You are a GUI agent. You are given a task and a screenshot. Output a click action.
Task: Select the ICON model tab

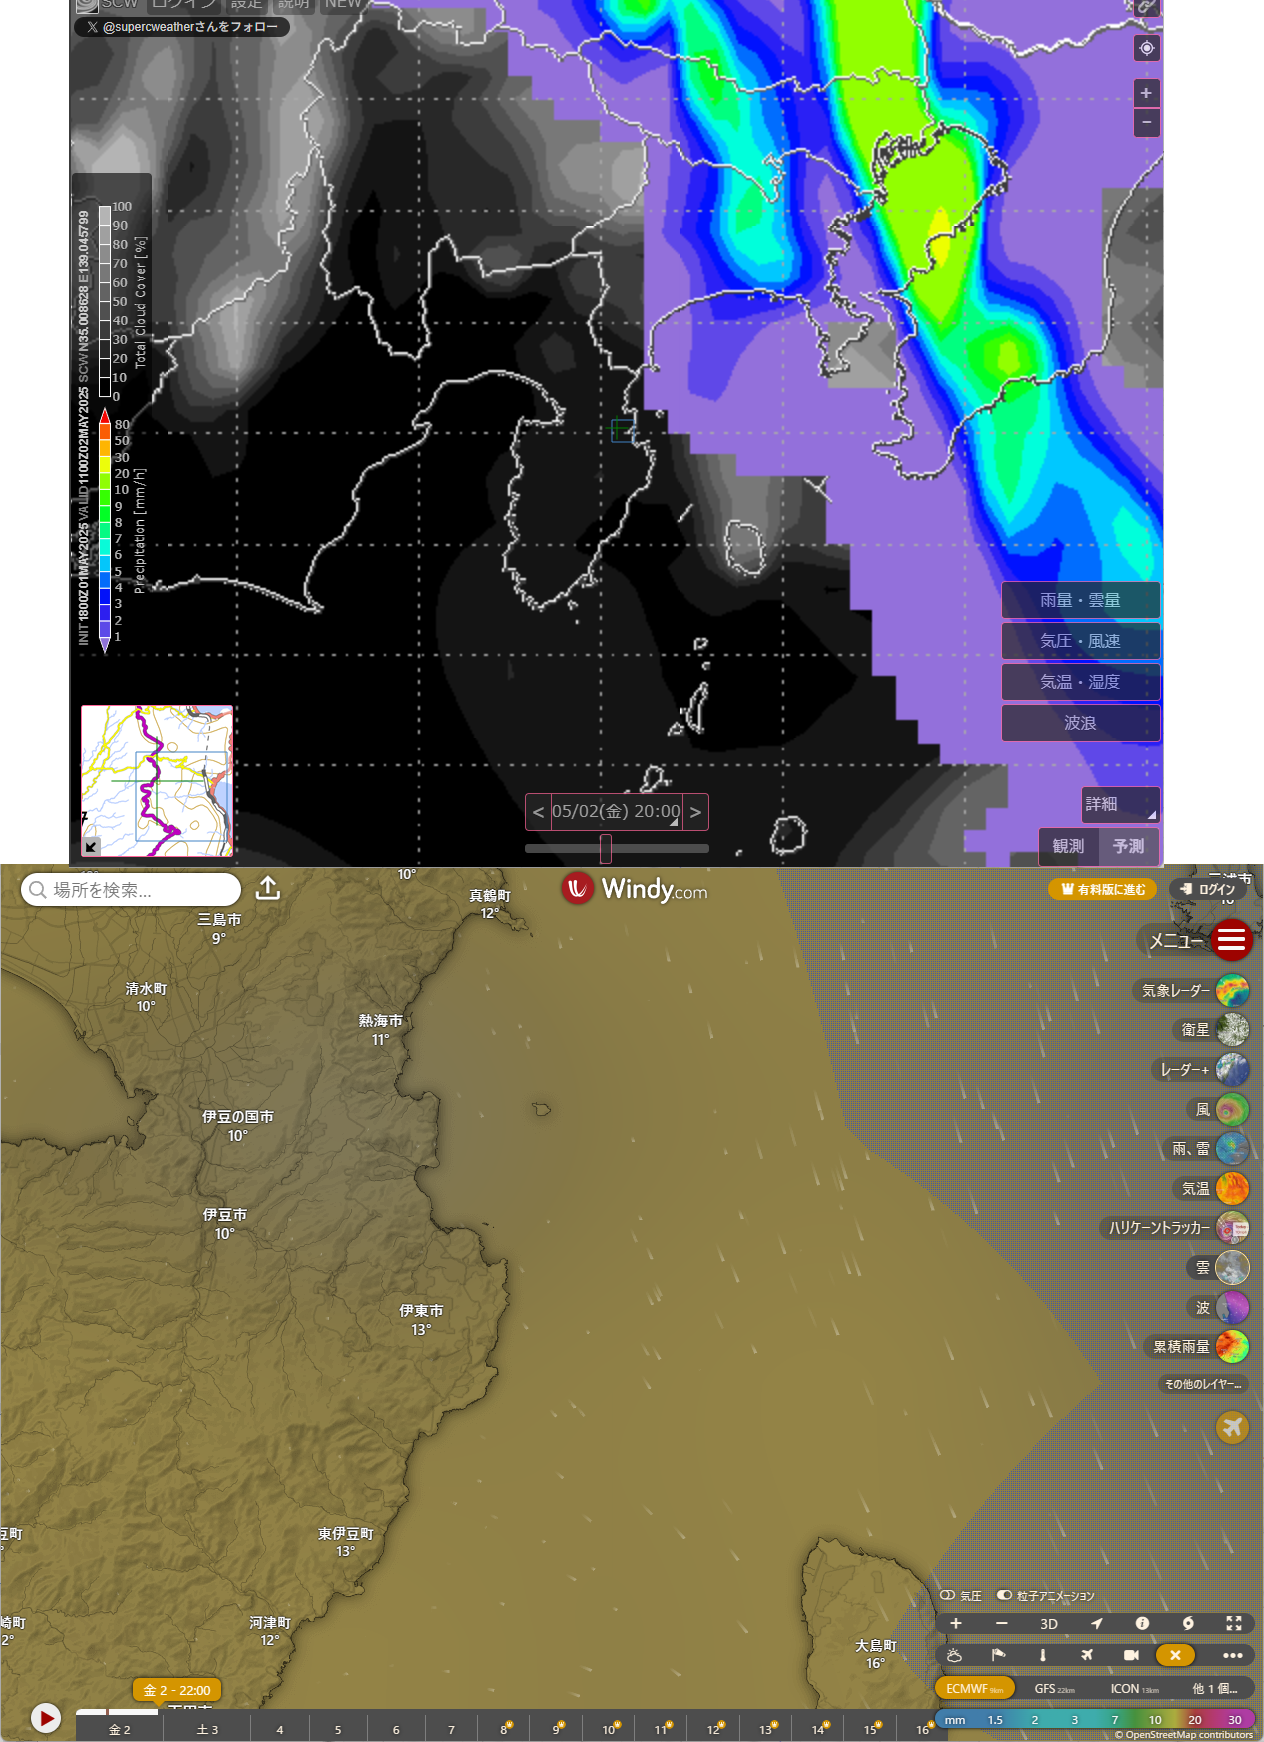[1134, 1689]
